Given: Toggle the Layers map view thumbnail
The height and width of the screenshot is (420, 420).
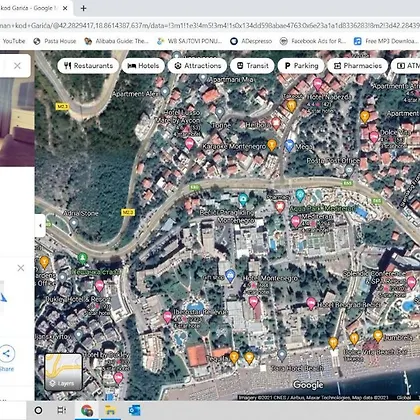Looking at the screenshot, I should tap(63, 372).
